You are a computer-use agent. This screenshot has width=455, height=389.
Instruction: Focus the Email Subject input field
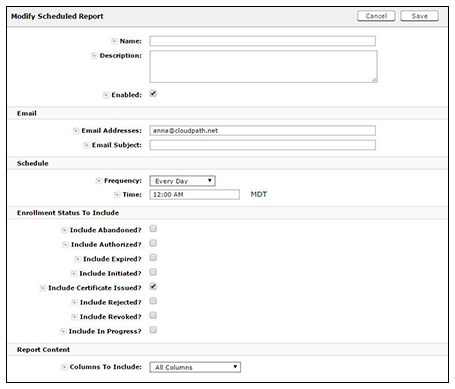[x=263, y=145]
